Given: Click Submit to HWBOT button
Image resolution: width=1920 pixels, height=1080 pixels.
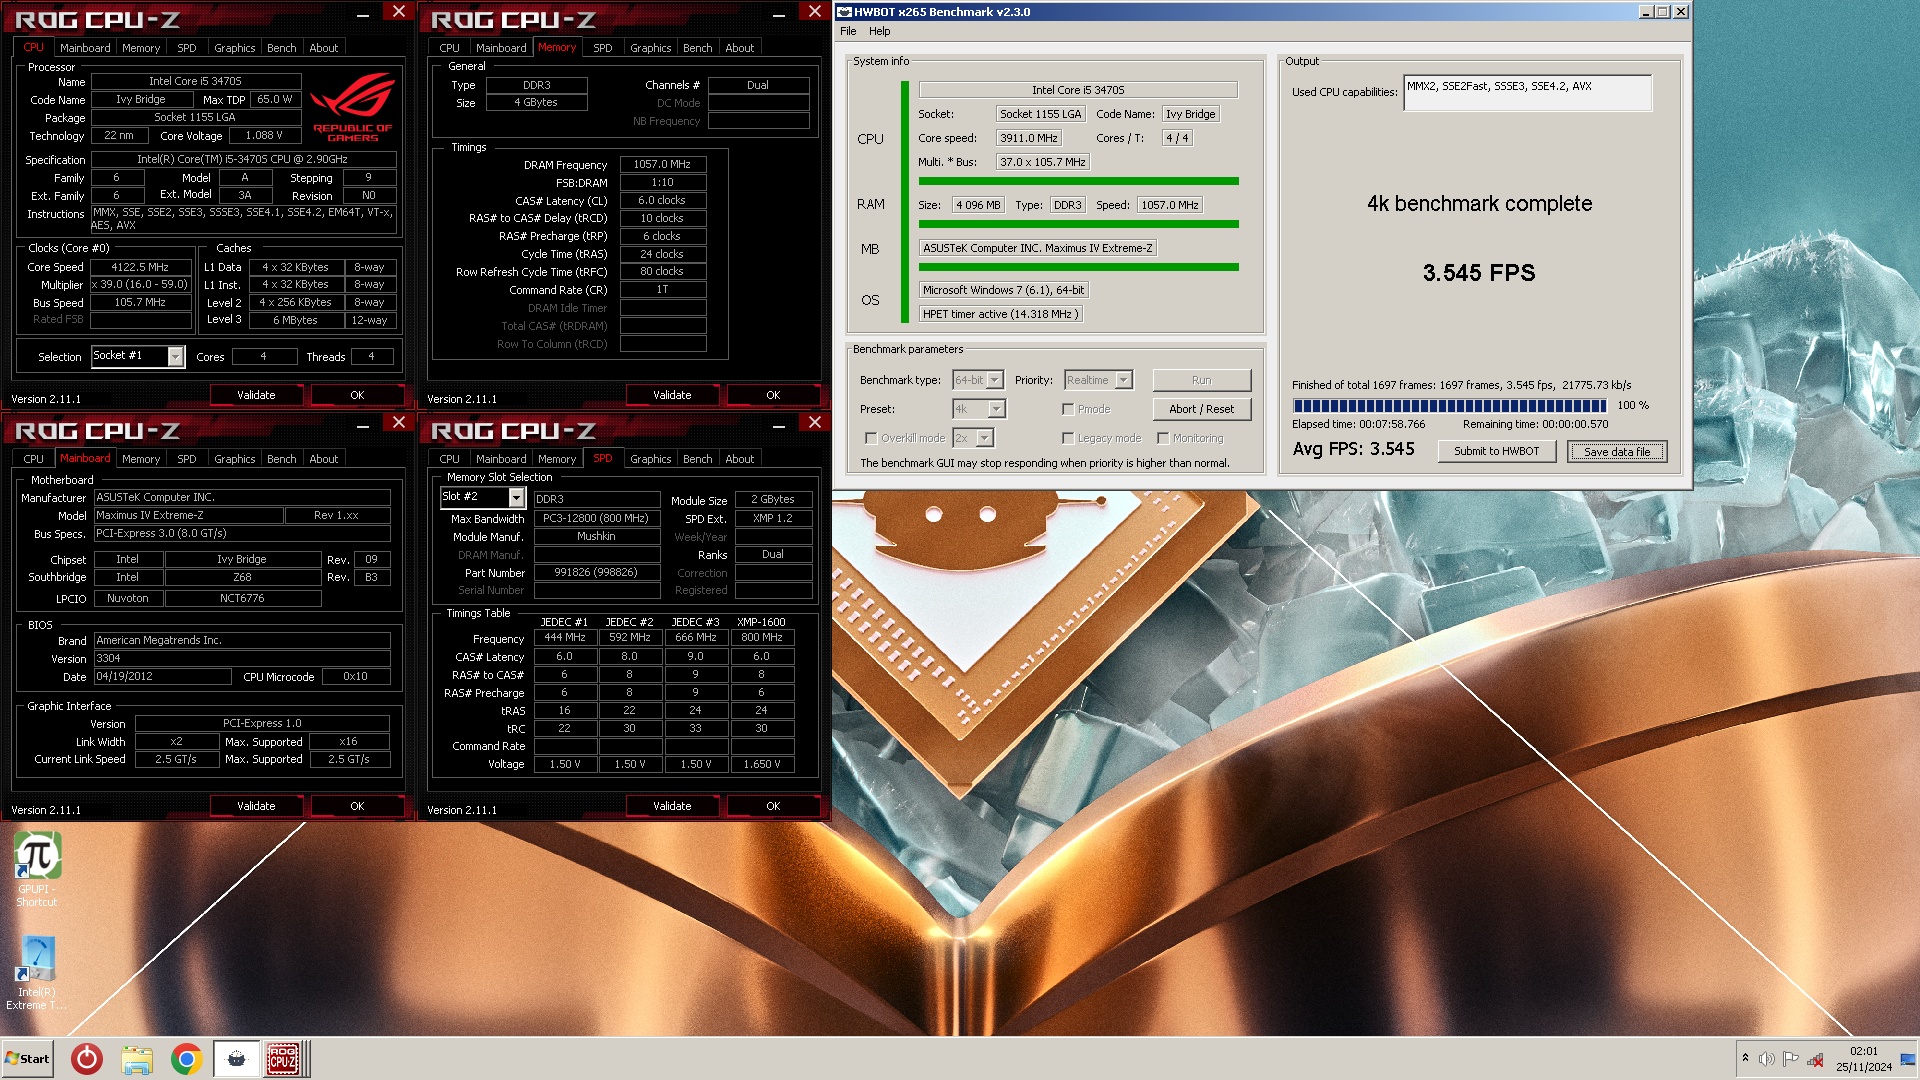Looking at the screenshot, I should (1496, 451).
